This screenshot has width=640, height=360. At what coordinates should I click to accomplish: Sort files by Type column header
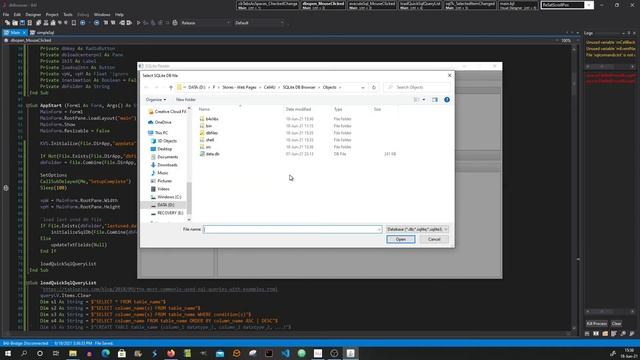tap(338, 109)
